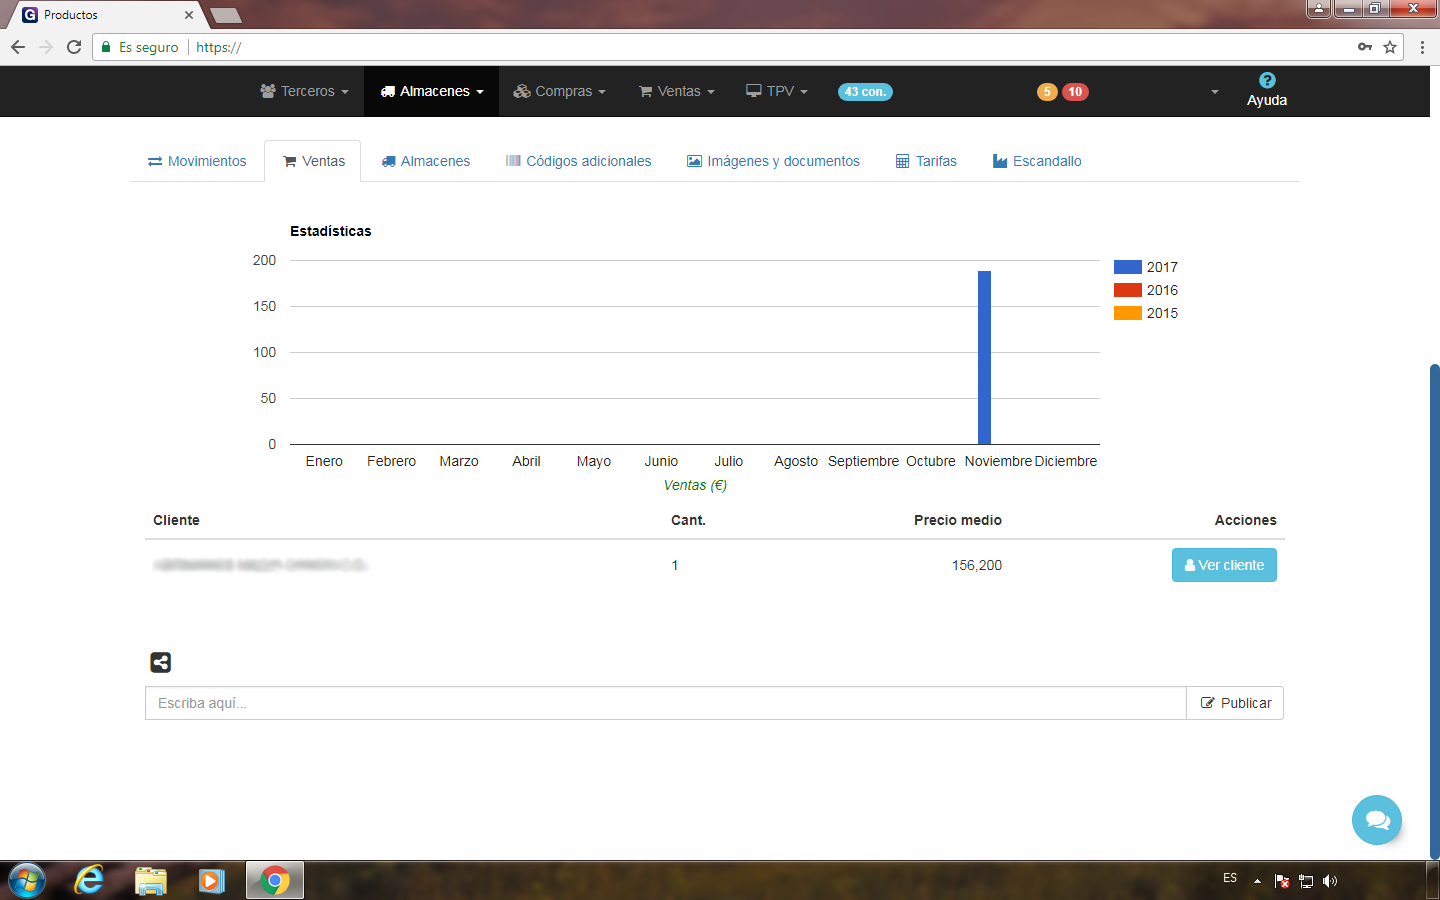Click the orange 5 notification badge
Screen dimensions: 1440x900
click(1047, 92)
